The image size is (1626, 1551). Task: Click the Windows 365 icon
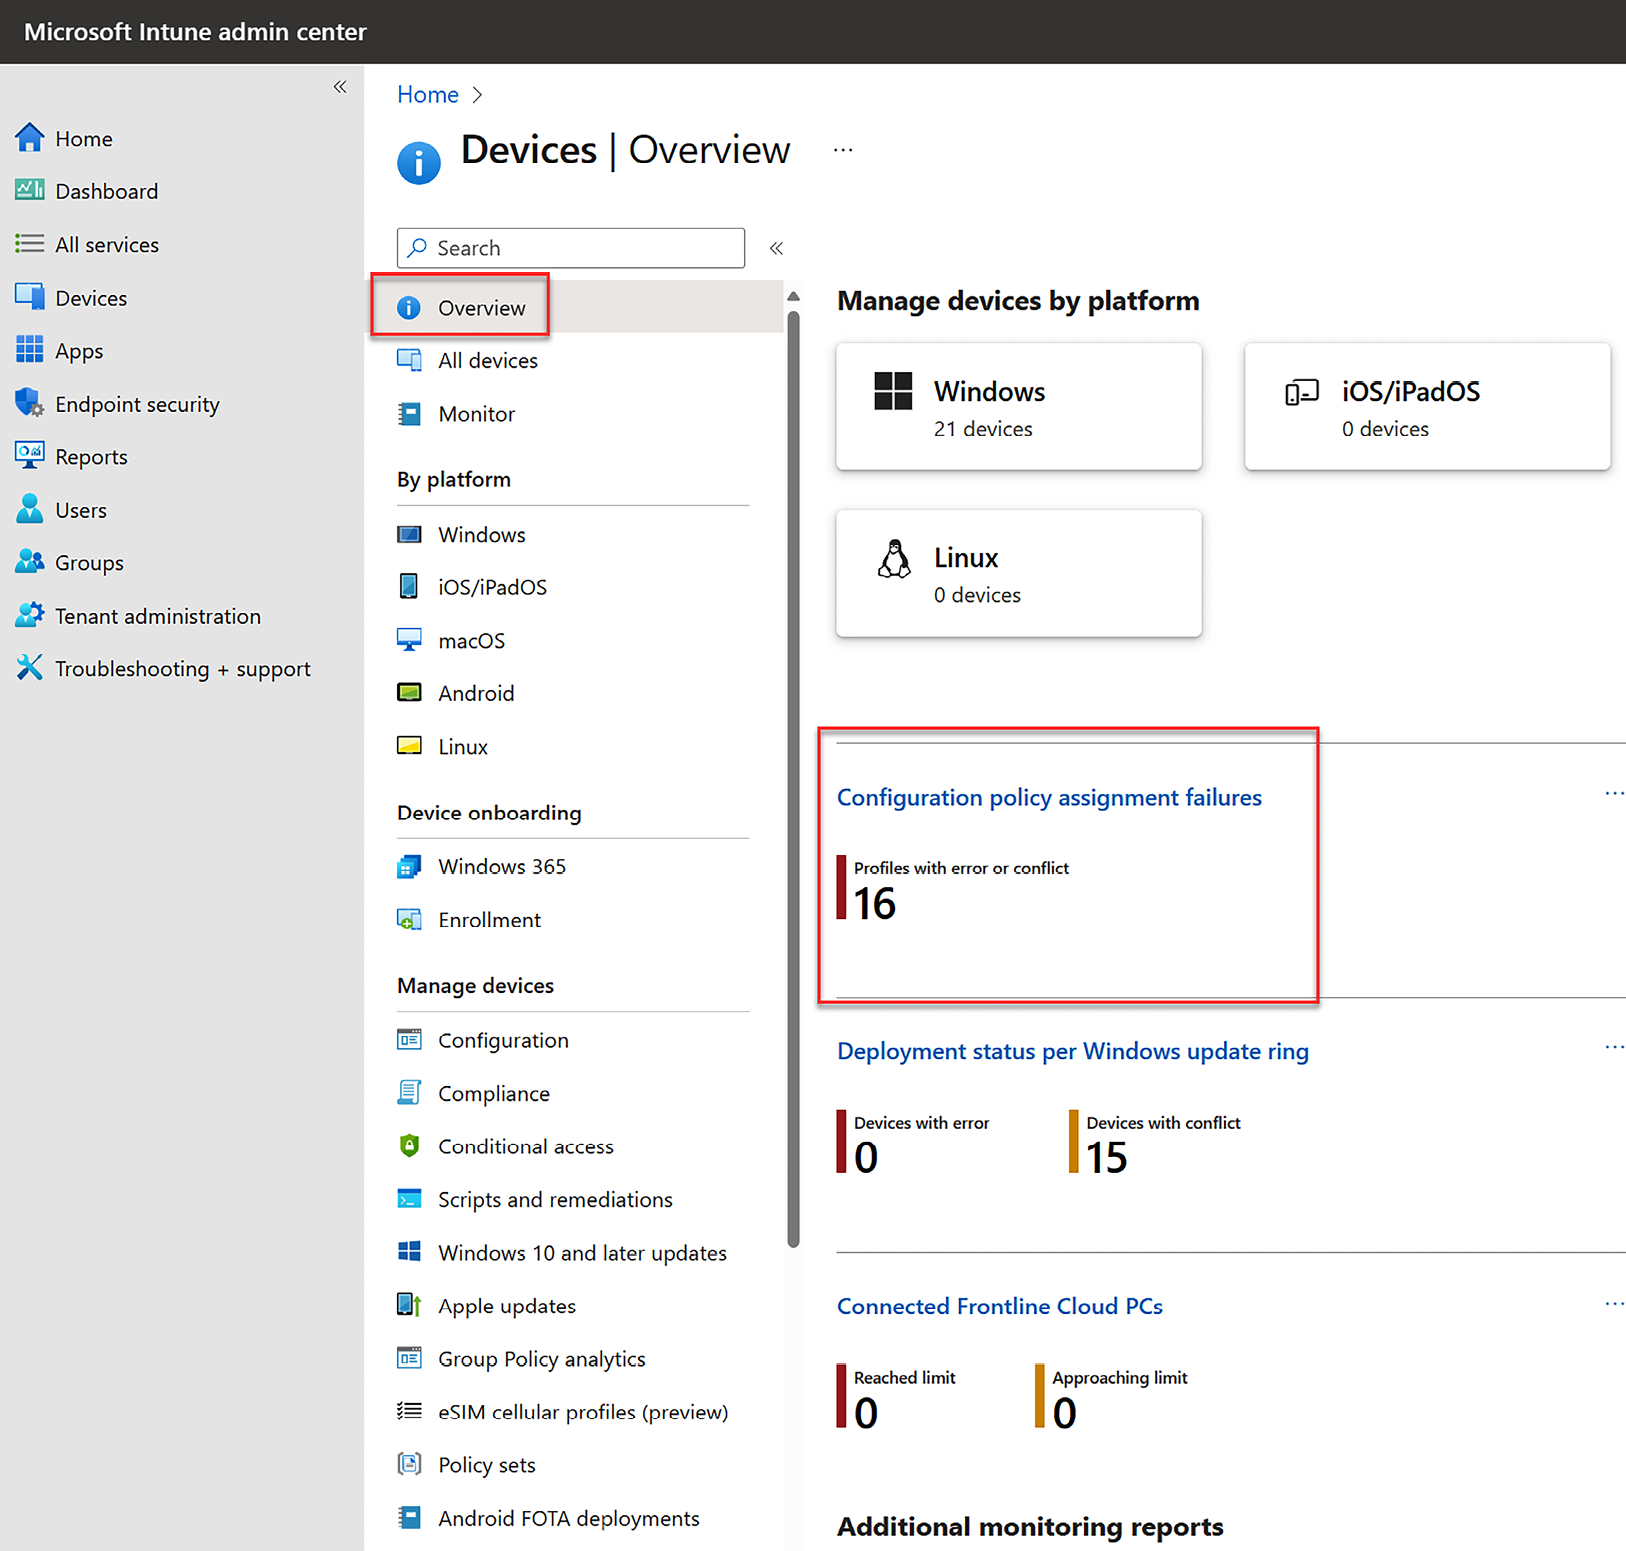point(409,866)
